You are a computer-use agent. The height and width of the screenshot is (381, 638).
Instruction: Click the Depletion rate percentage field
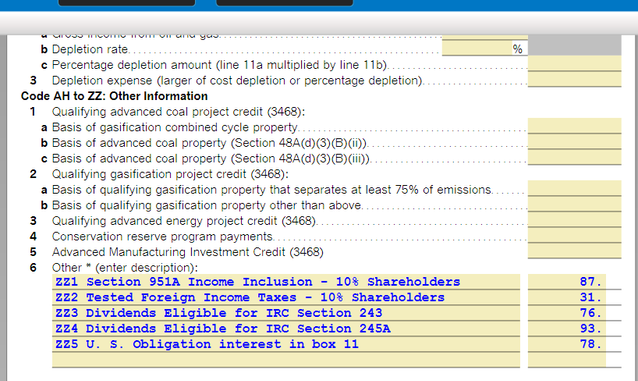tap(476, 49)
